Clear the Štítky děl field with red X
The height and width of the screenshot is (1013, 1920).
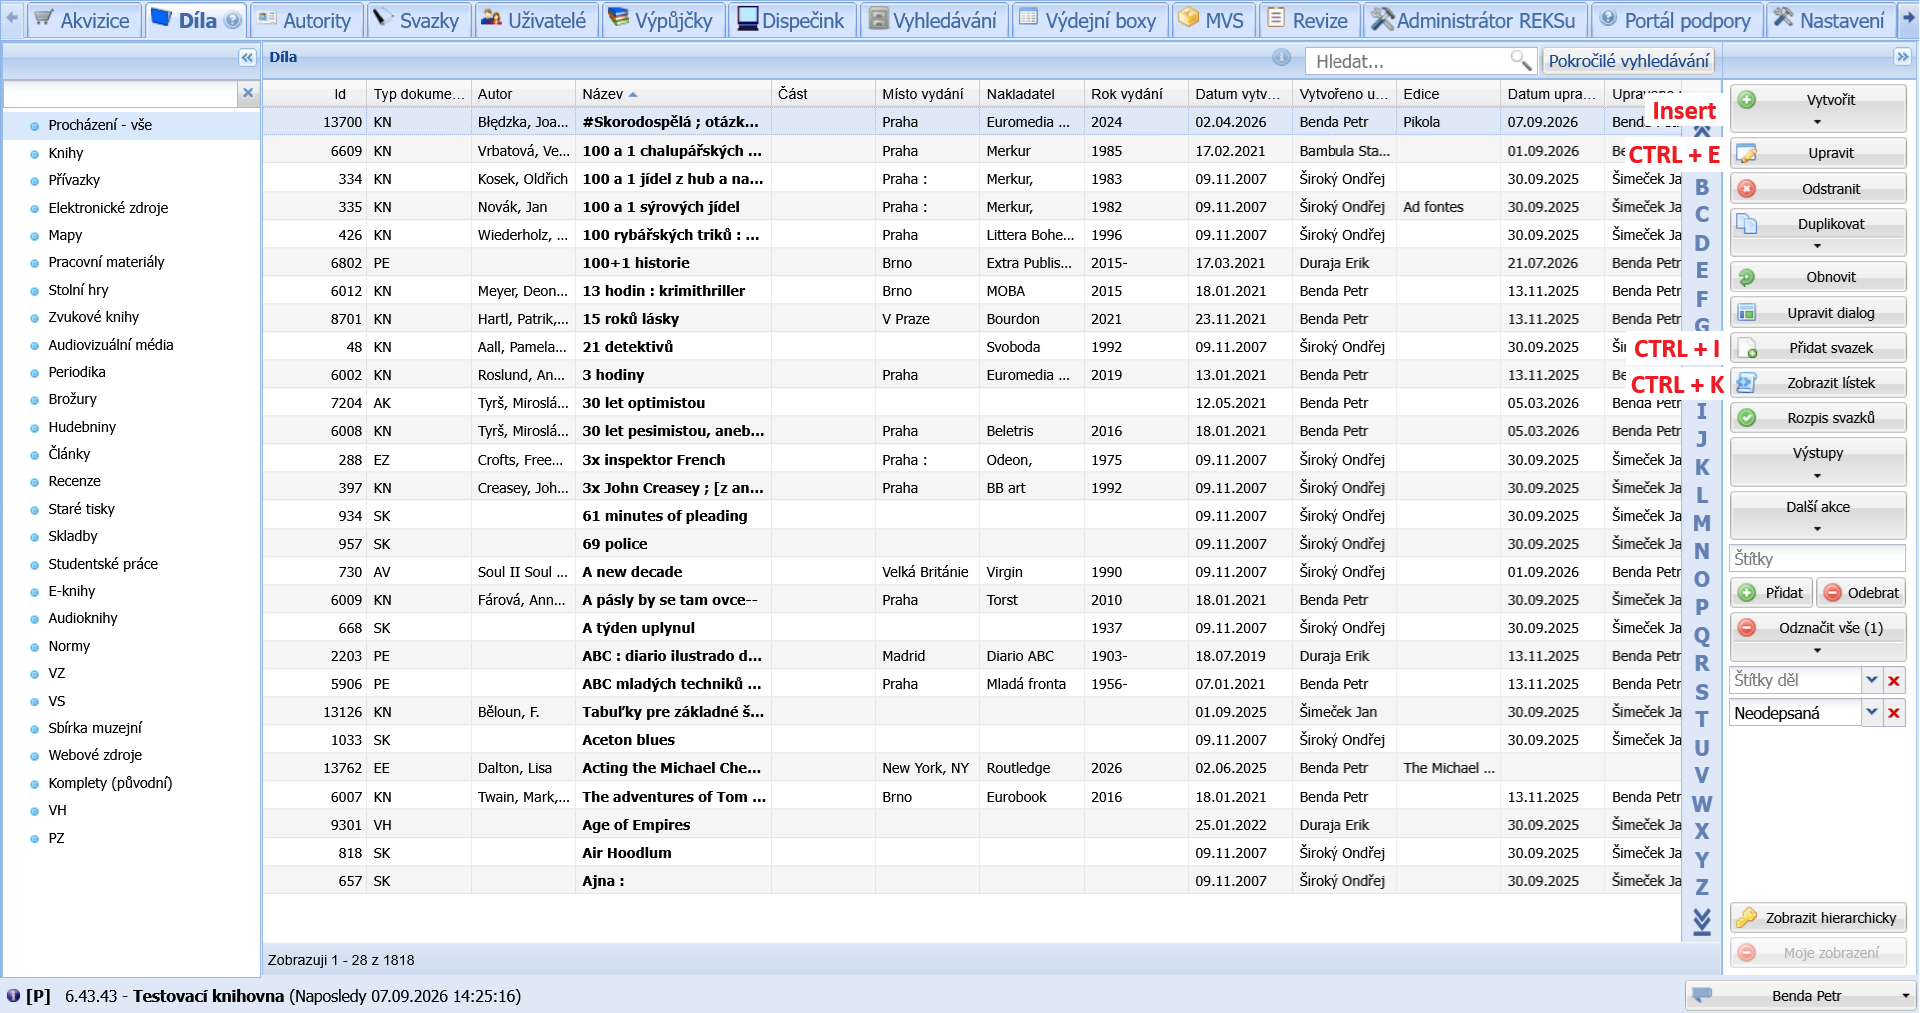(1893, 680)
